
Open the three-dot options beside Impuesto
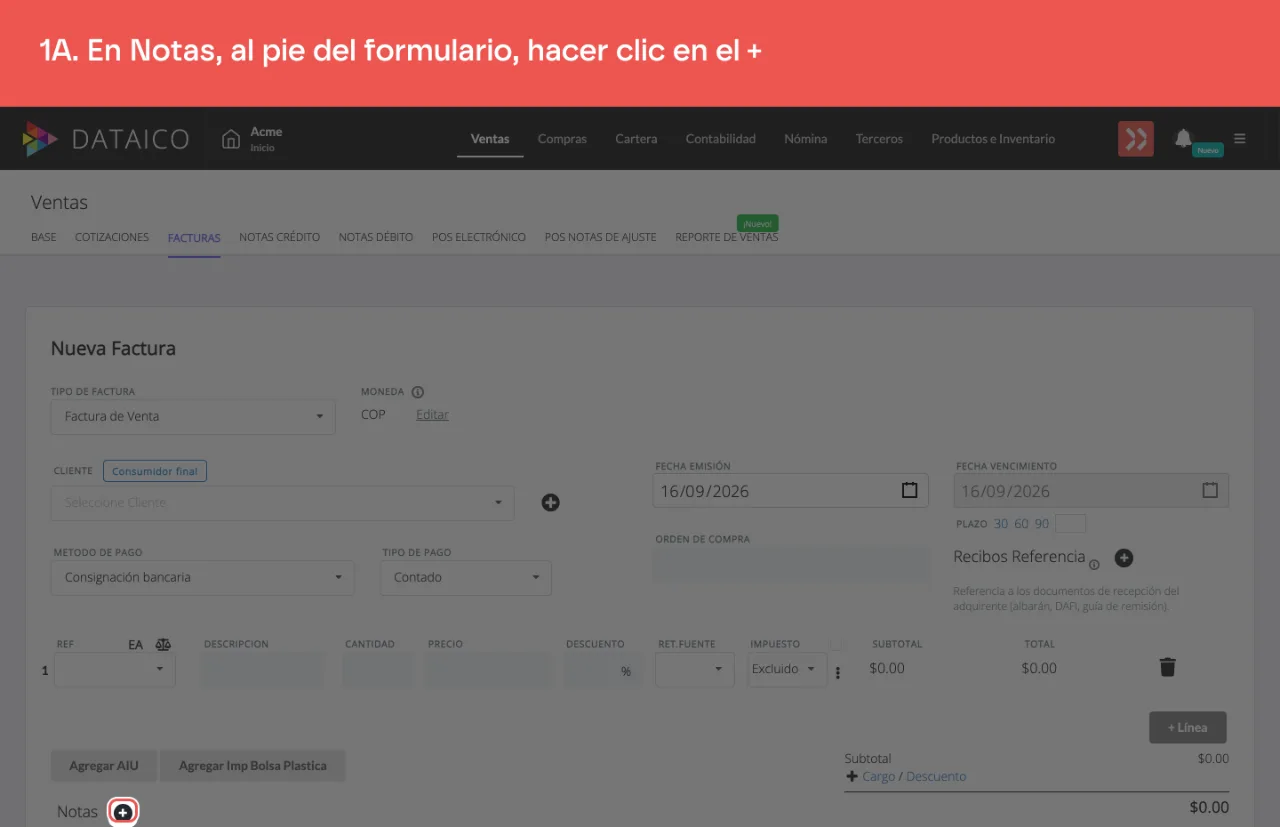pyautogui.click(x=838, y=672)
